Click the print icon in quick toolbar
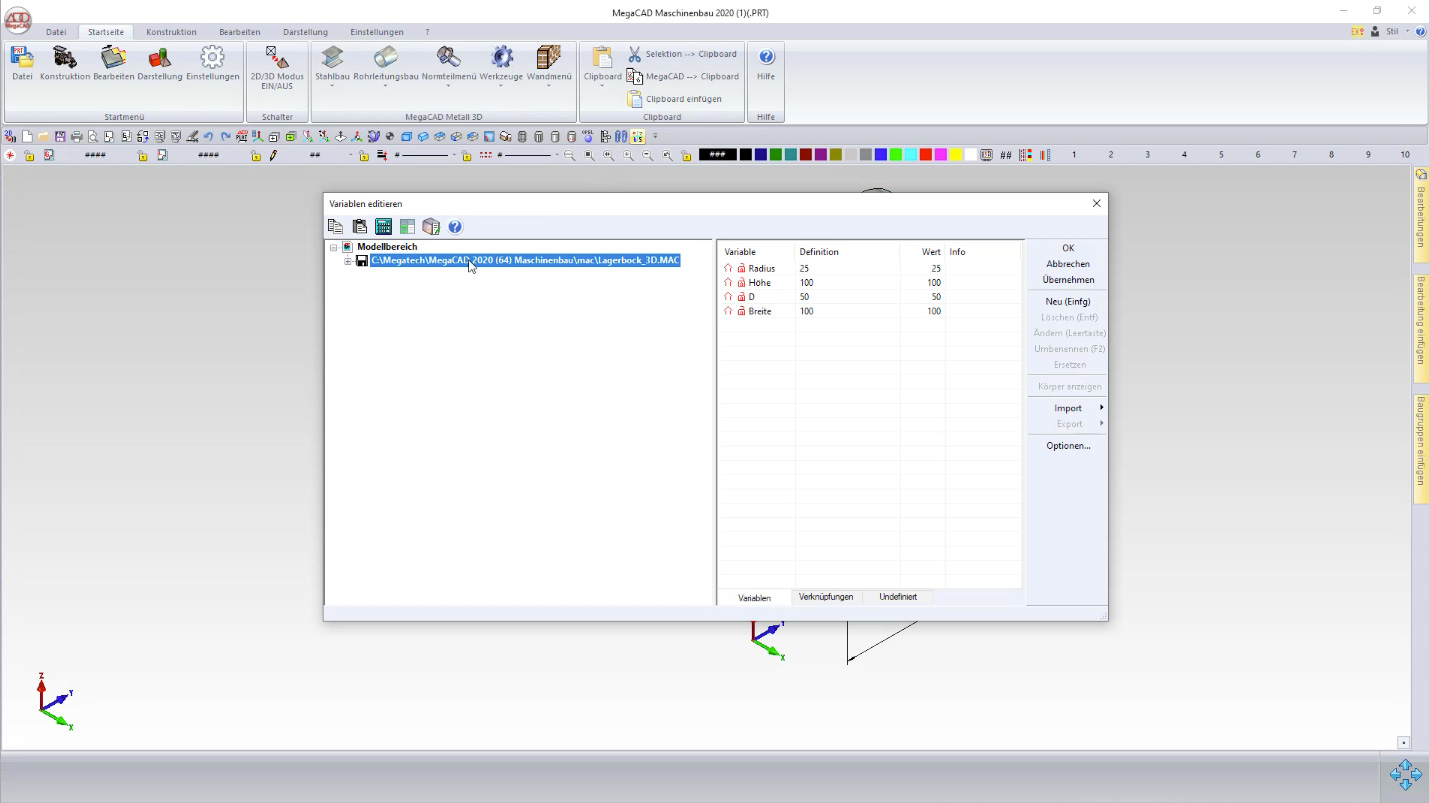Image resolution: width=1429 pixels, height=803 pixels. pyautogui.click(x=76, y=137)
